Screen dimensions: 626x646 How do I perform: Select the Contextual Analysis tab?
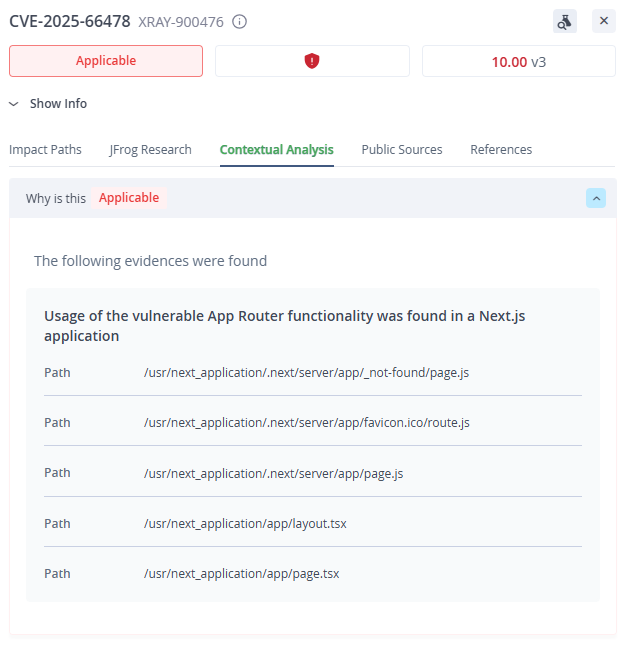(x=277, y=149)
